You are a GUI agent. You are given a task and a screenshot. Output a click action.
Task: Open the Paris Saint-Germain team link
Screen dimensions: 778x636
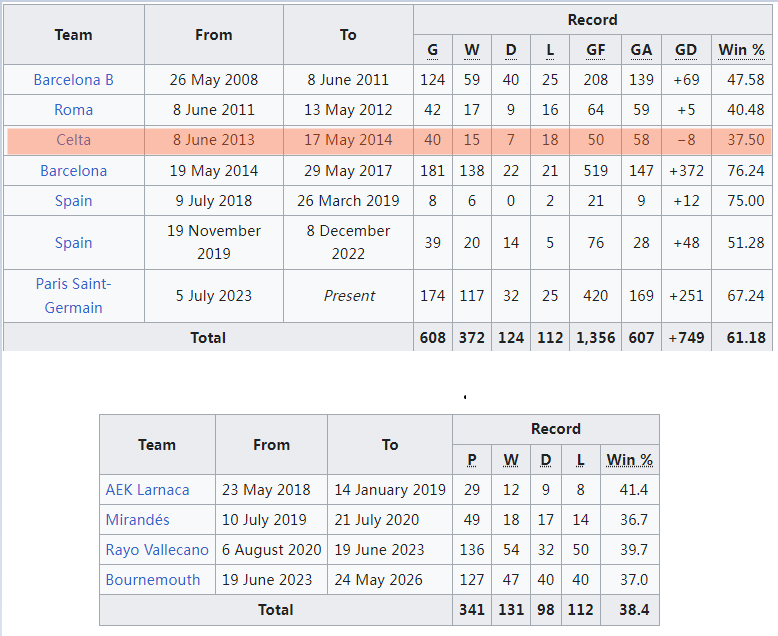pyautogui.click(x=73, y=296)
